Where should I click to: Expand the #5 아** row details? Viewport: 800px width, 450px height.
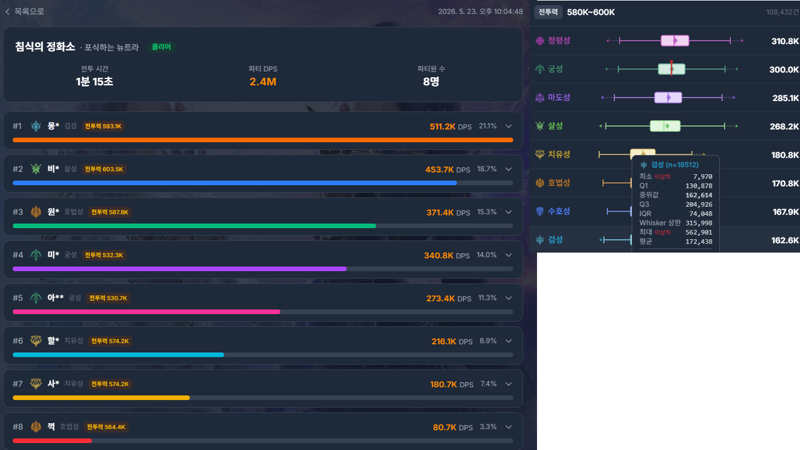[x=509, y=297]
